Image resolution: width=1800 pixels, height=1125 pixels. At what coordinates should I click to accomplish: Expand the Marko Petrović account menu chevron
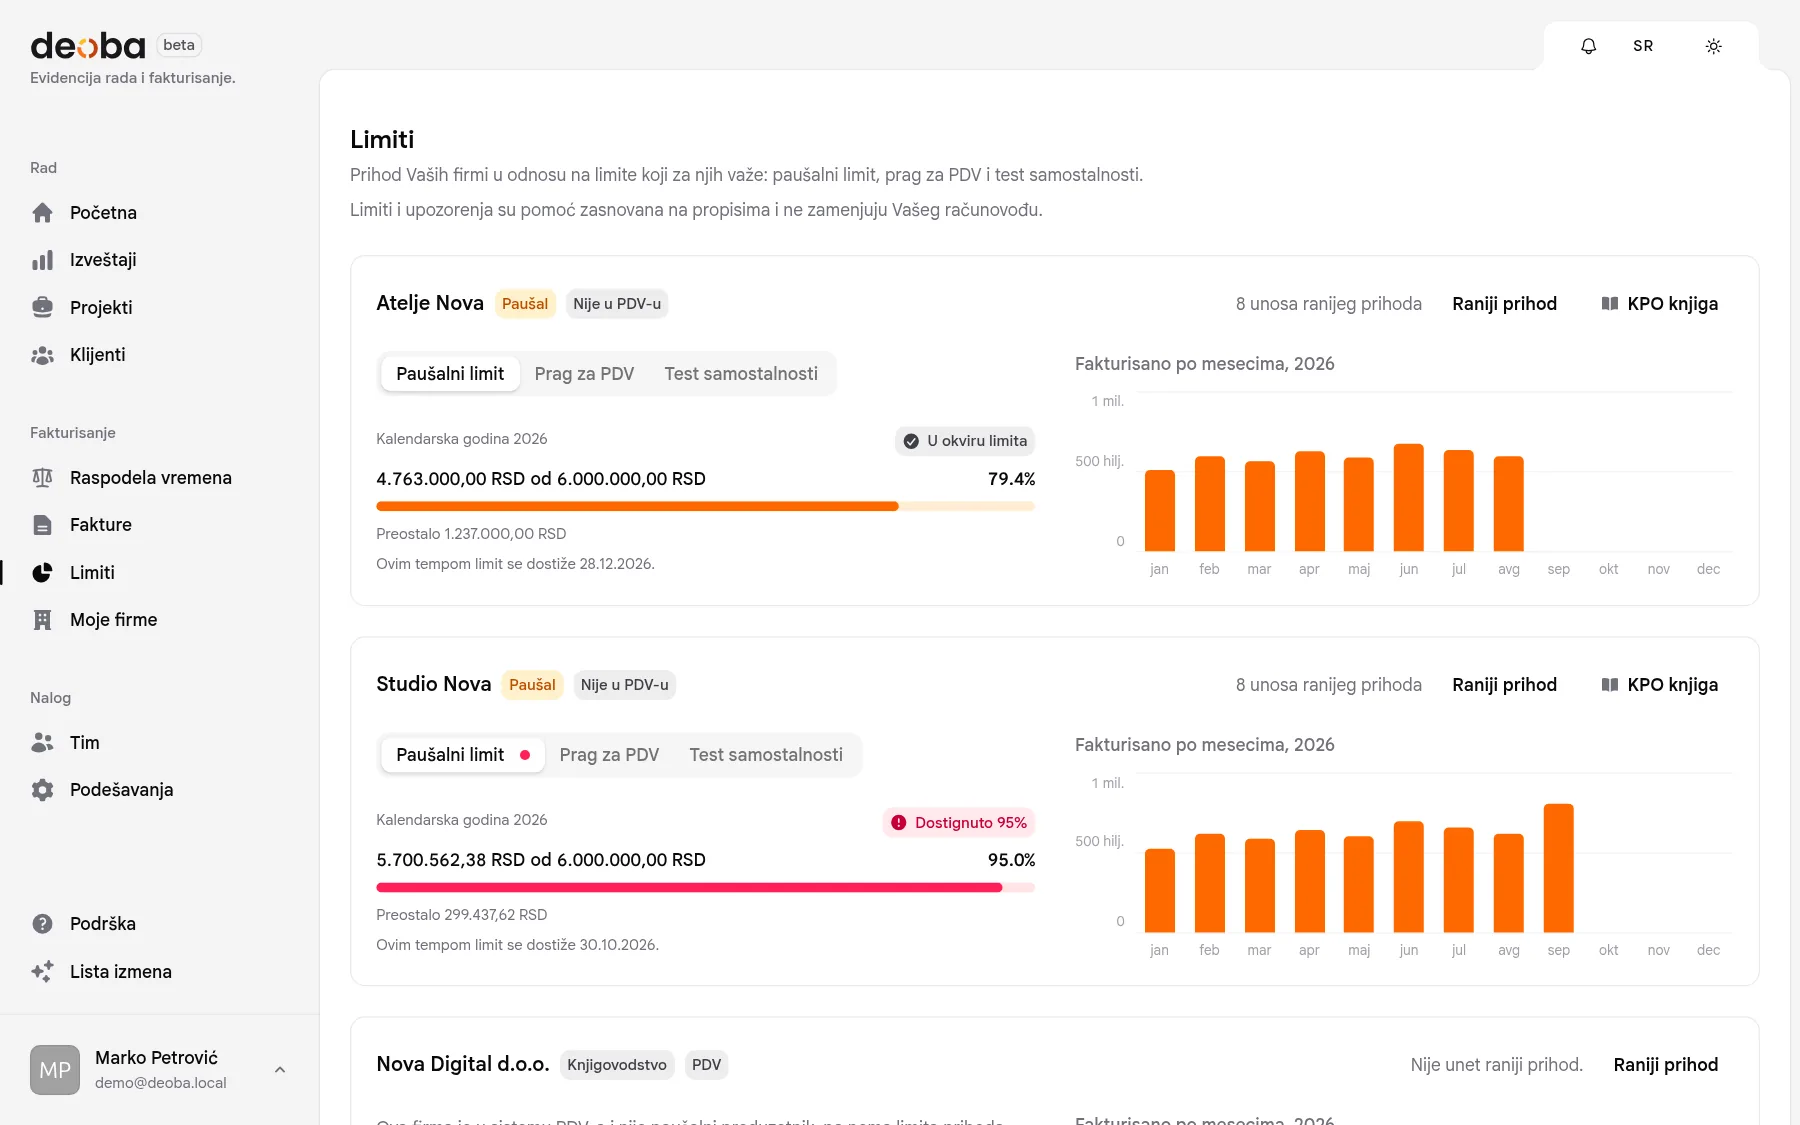click(x=280, y=1070)
